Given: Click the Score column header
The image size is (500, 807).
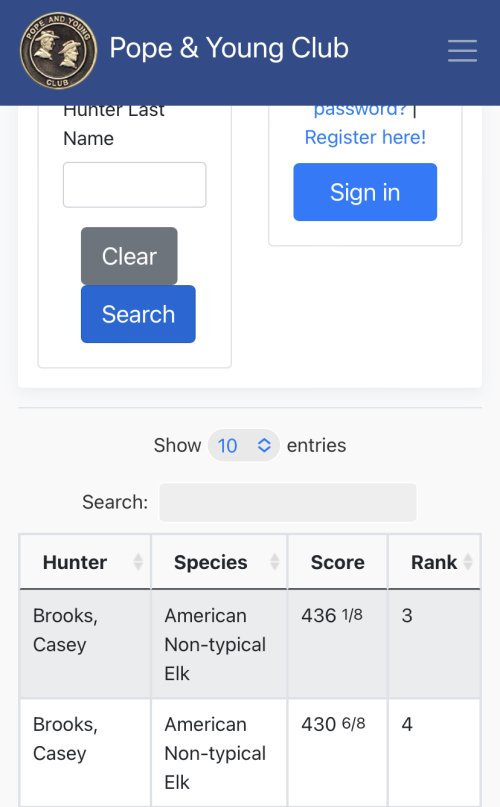Looking at the screenshot, I should [338, 562].
